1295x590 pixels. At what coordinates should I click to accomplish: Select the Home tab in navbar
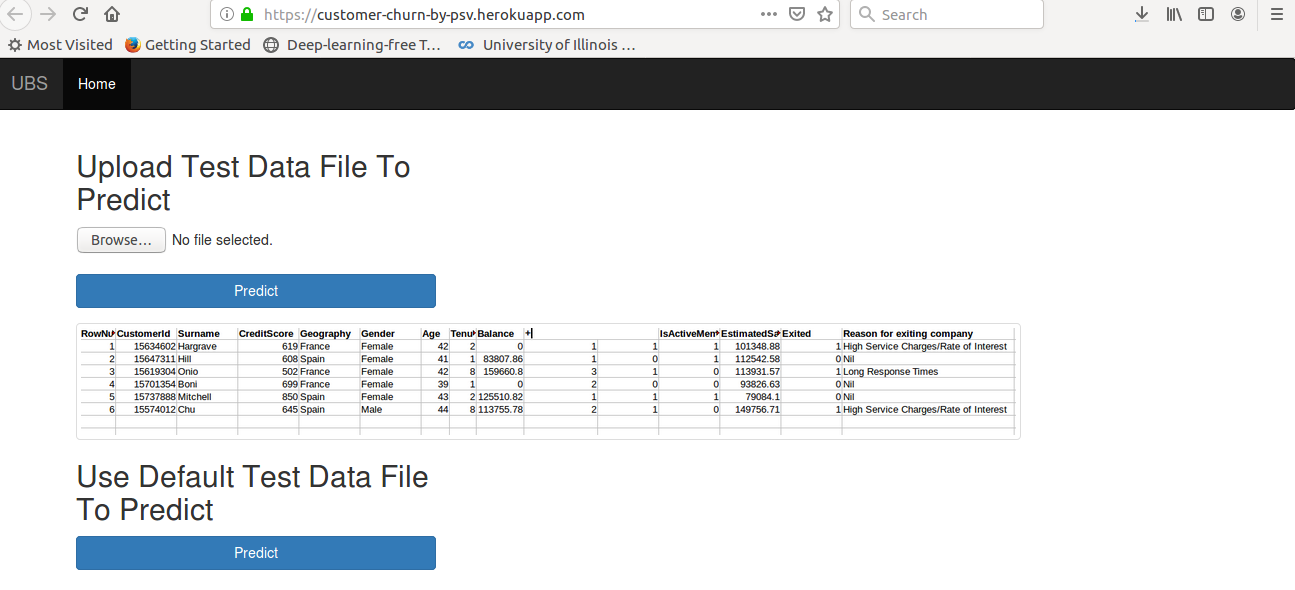96,84
